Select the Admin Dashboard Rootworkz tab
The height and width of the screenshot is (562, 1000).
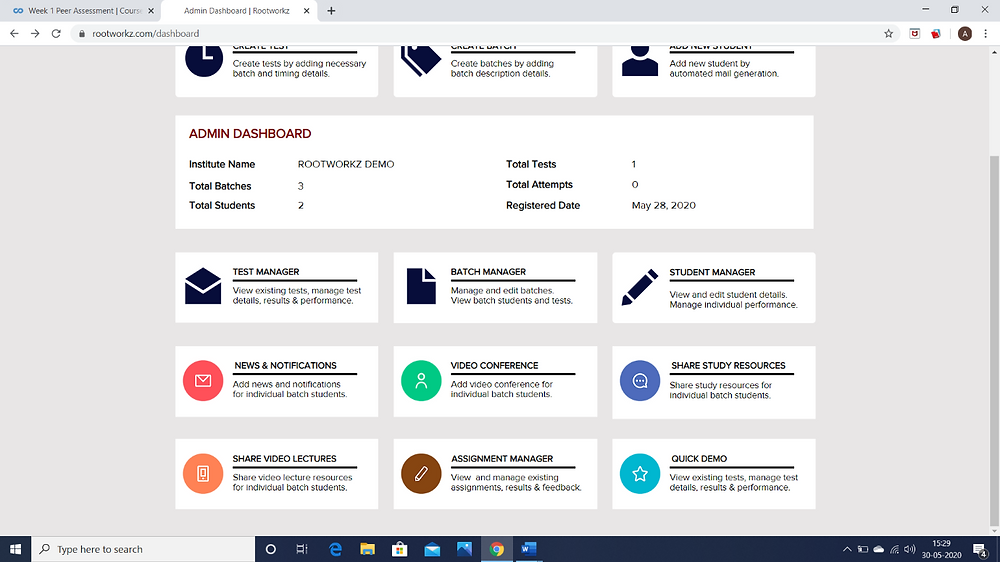(x=237, y=11)
